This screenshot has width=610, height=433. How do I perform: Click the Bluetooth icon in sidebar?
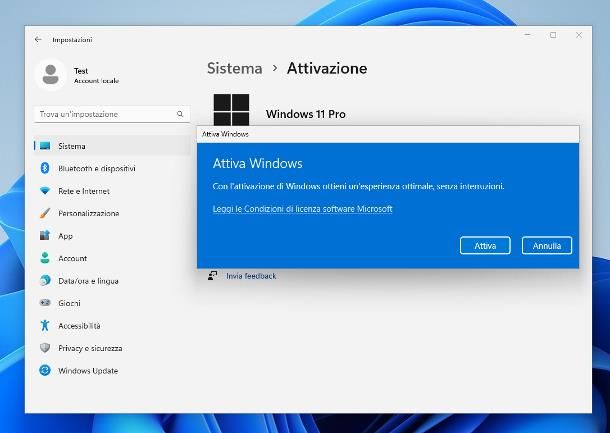(45, 168)
